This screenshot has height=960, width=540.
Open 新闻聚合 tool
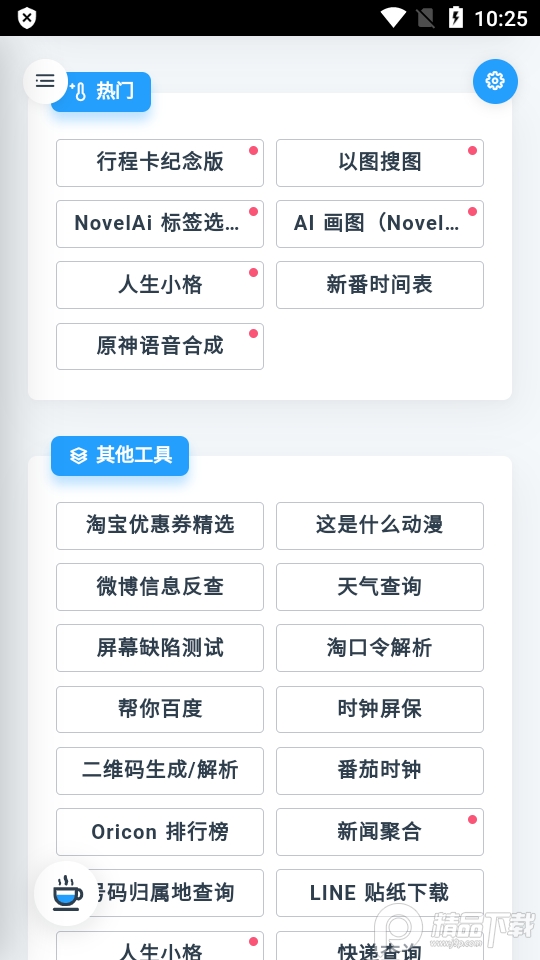(380, 832)
